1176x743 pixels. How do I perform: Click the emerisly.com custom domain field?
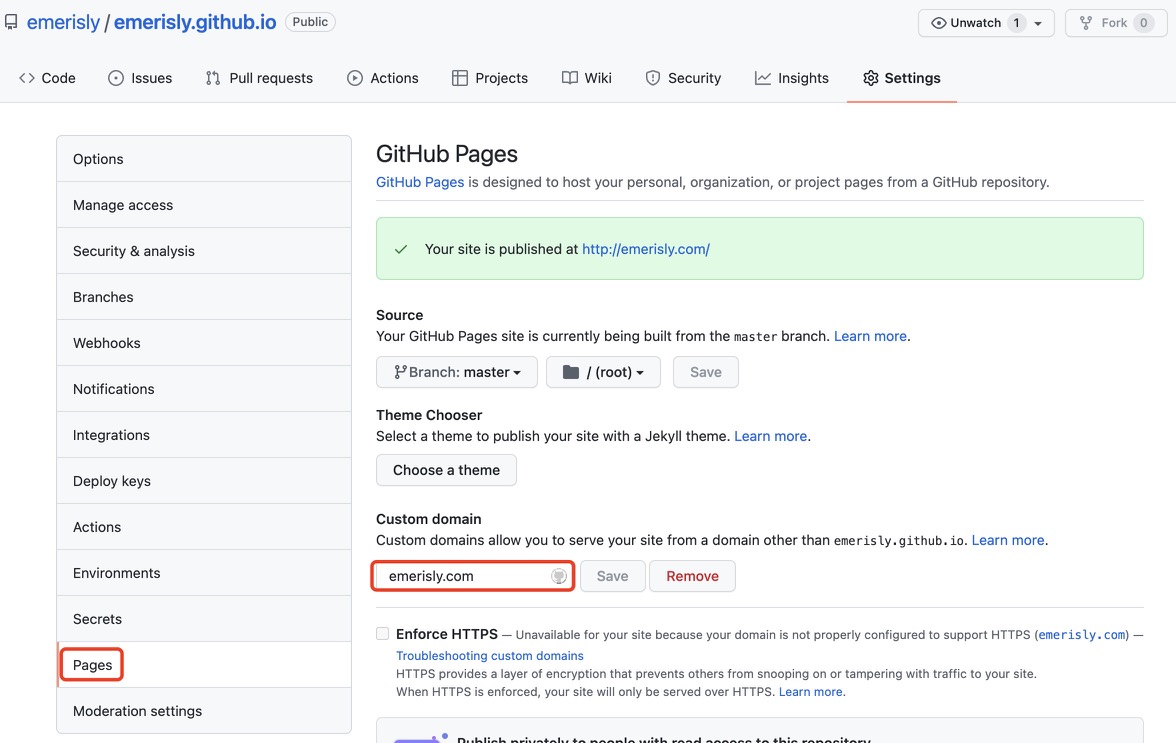[x=465, y=576]
